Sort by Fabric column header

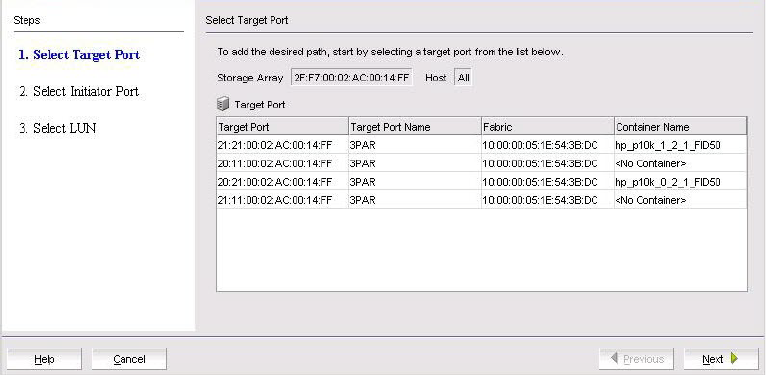pos(548,127)
